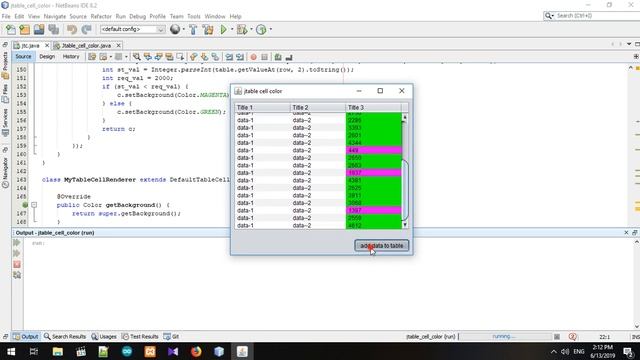This screenshot has width=640, height=360.
Task: Click the add data to table button
Action: [382, 246]
